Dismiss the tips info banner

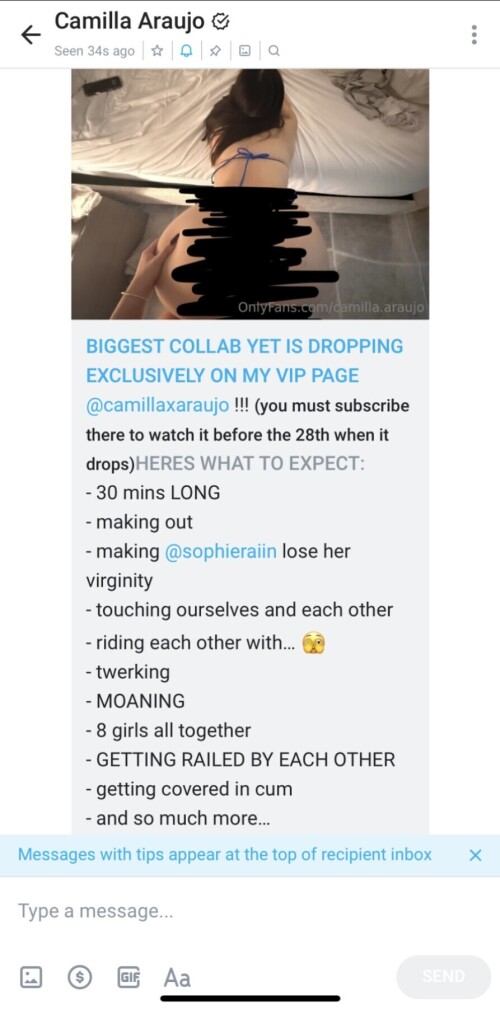click(475, 855)
